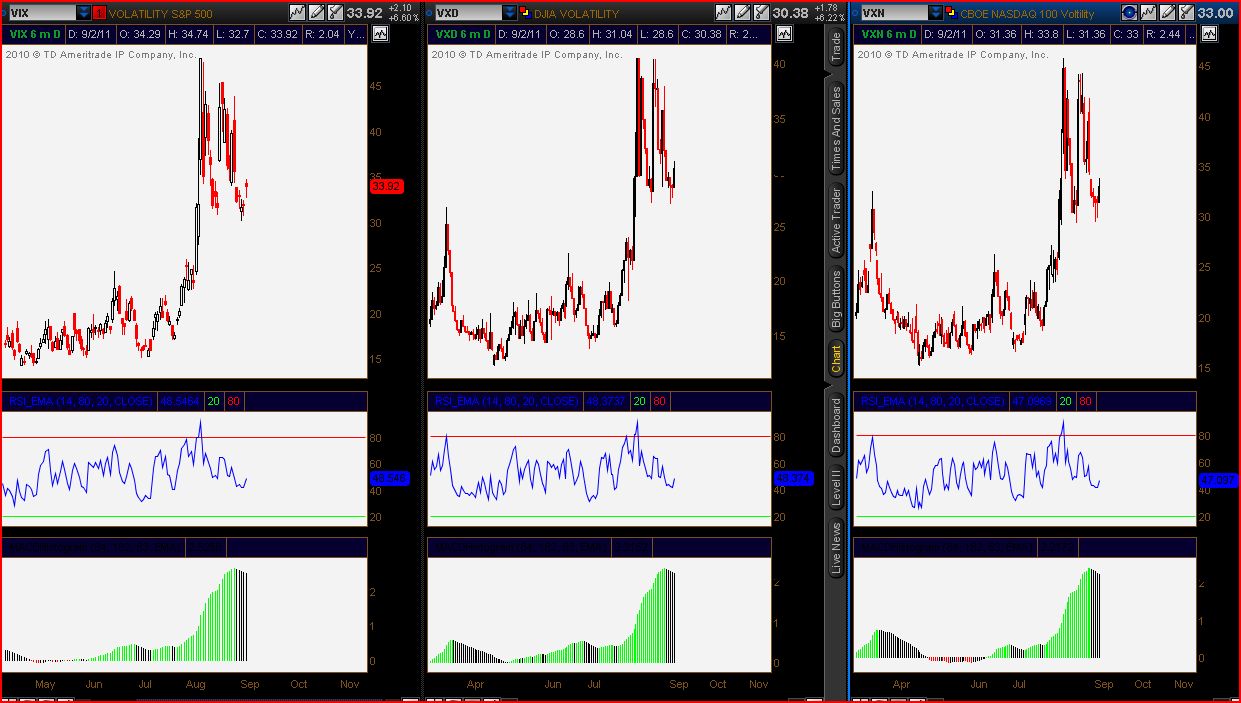Viewport: 1241px width, 703px height.
Task: Toggle chart mode icon below VIX header
Action: point(380,33)
